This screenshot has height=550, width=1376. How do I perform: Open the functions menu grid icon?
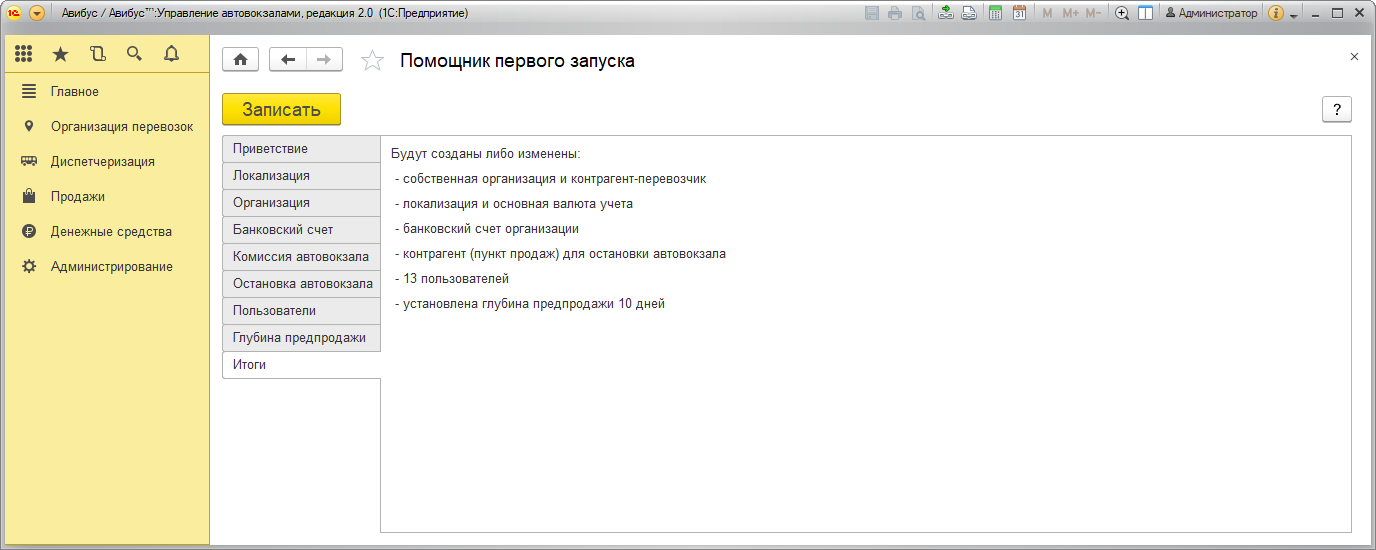[24, 54]
